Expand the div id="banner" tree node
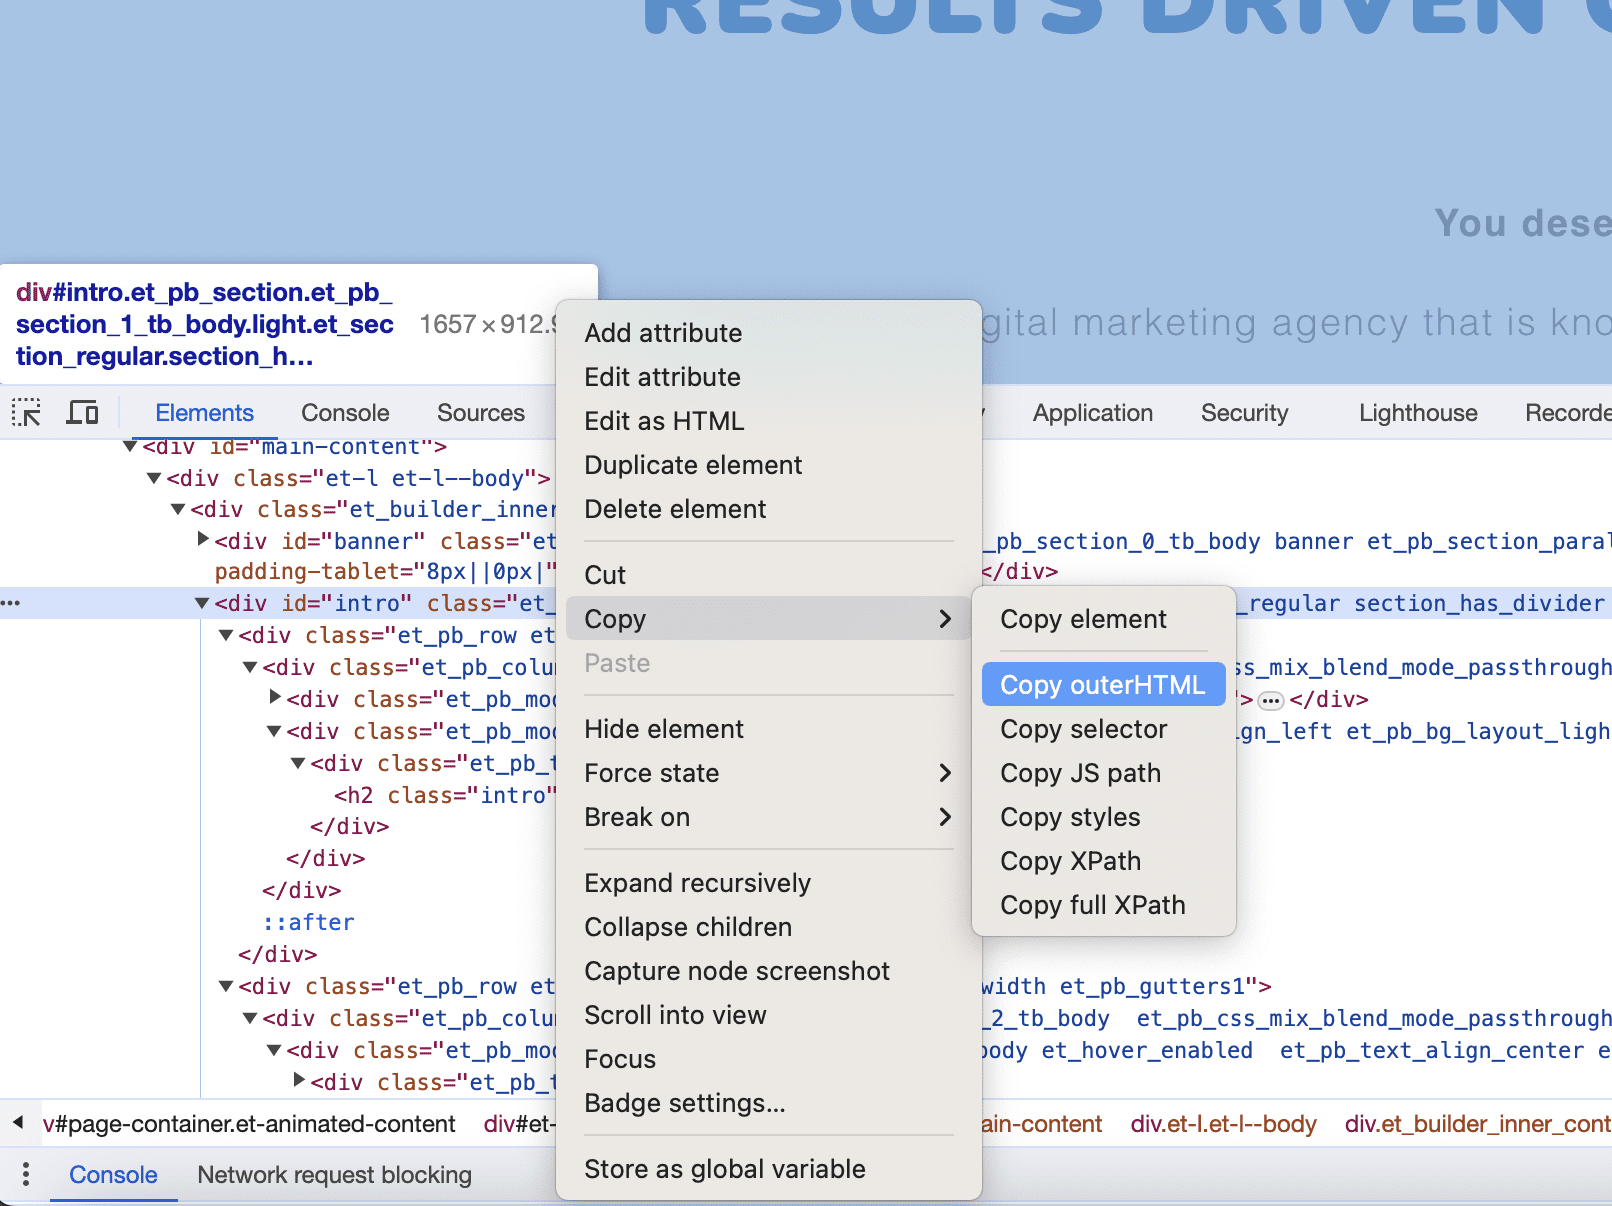The width and height of the screenshot is (1612, 1206). tap(201, 540)
